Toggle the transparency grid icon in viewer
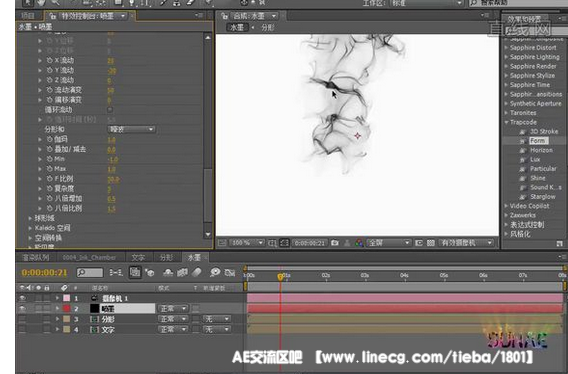Image resolution: width=568 pixels, height=374 pixels. 431,243
